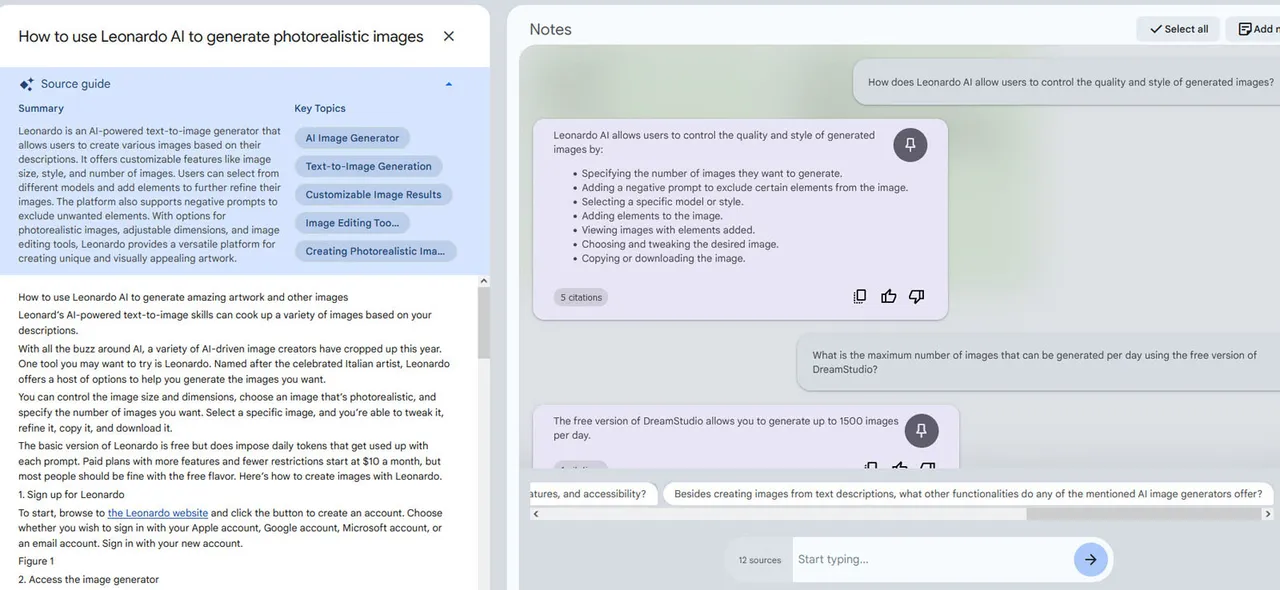This screenshot has height=590, width=1280.
Task: Click bullet "Adding elements to the image."
Action: tap(652, 215)
